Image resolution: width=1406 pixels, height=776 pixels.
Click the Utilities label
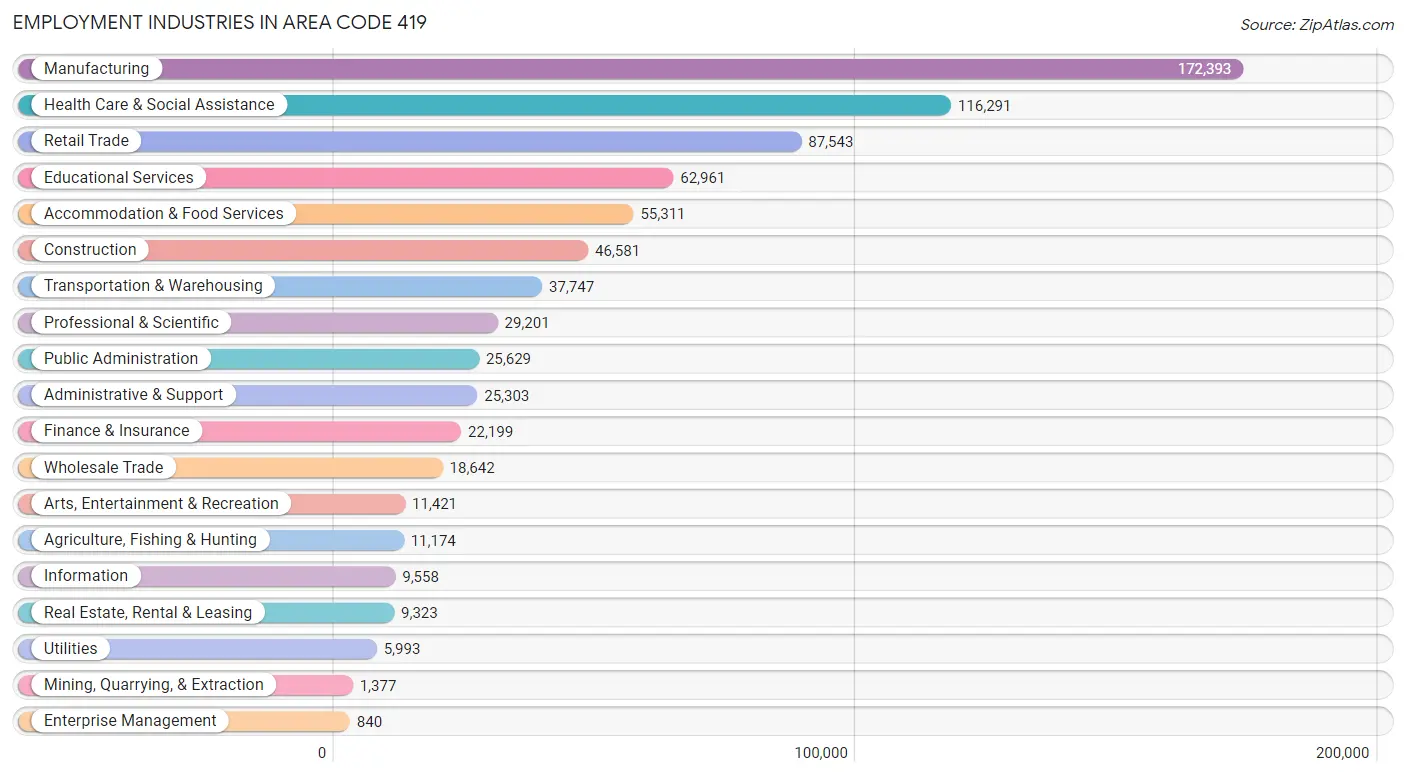(71, 648)
